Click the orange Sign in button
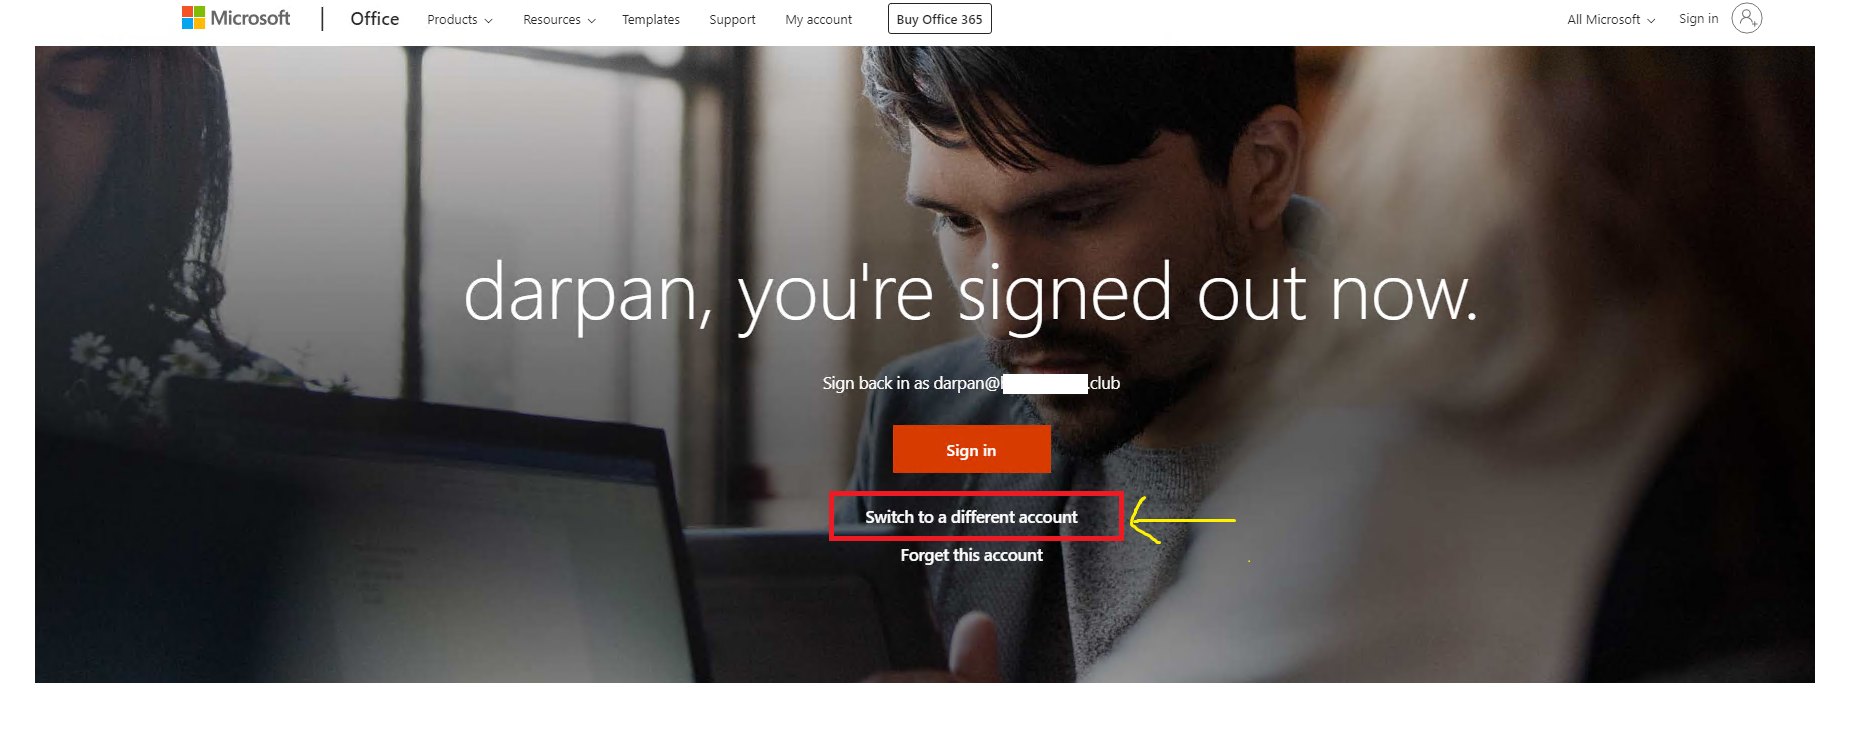The height and width of the screenshot is (730, 1850). pos(971,449)
